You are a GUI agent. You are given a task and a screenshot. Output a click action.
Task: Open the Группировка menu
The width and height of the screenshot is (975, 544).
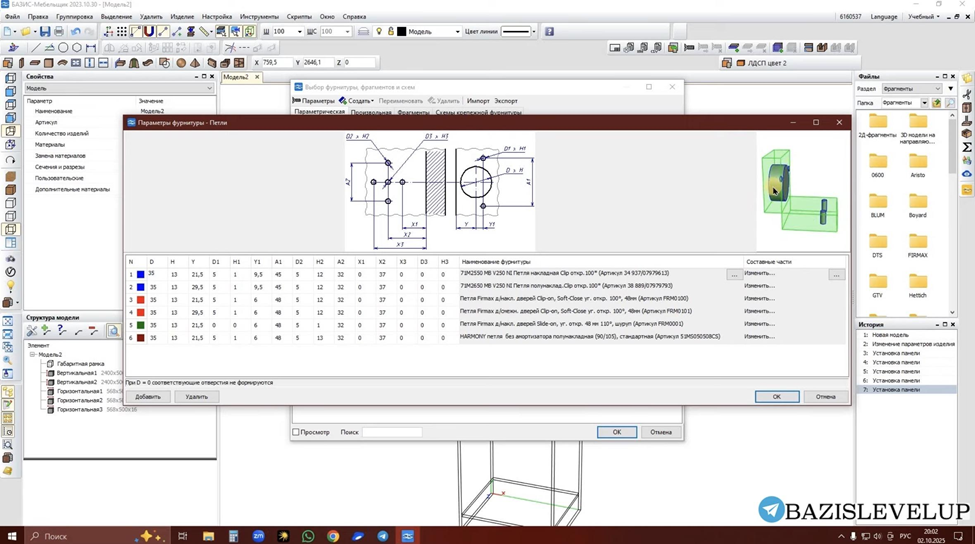tap(74, 17)
